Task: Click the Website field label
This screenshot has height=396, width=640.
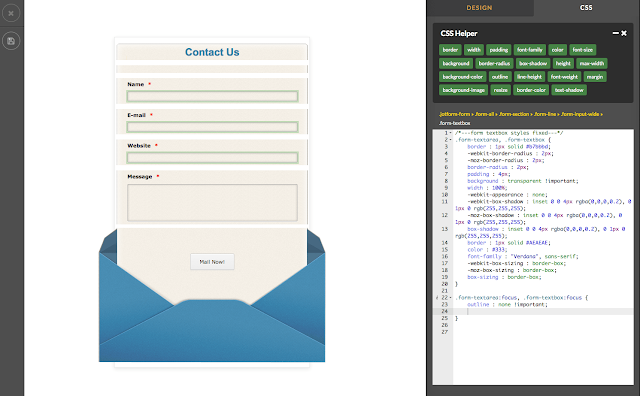Action: [x=139, y=146]
